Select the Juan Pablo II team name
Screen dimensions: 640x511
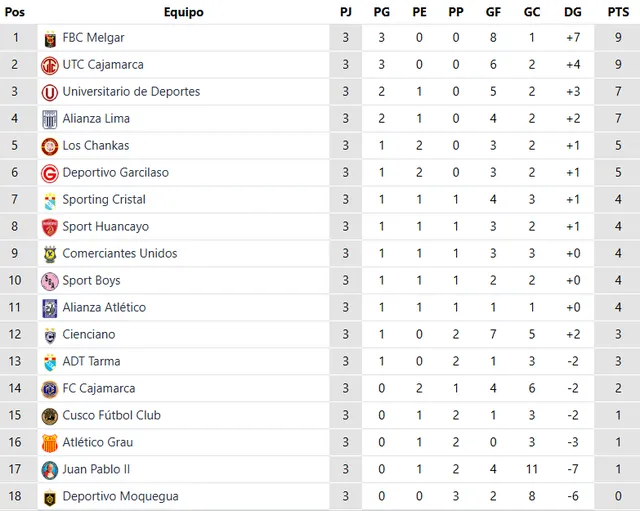[96, 470]
